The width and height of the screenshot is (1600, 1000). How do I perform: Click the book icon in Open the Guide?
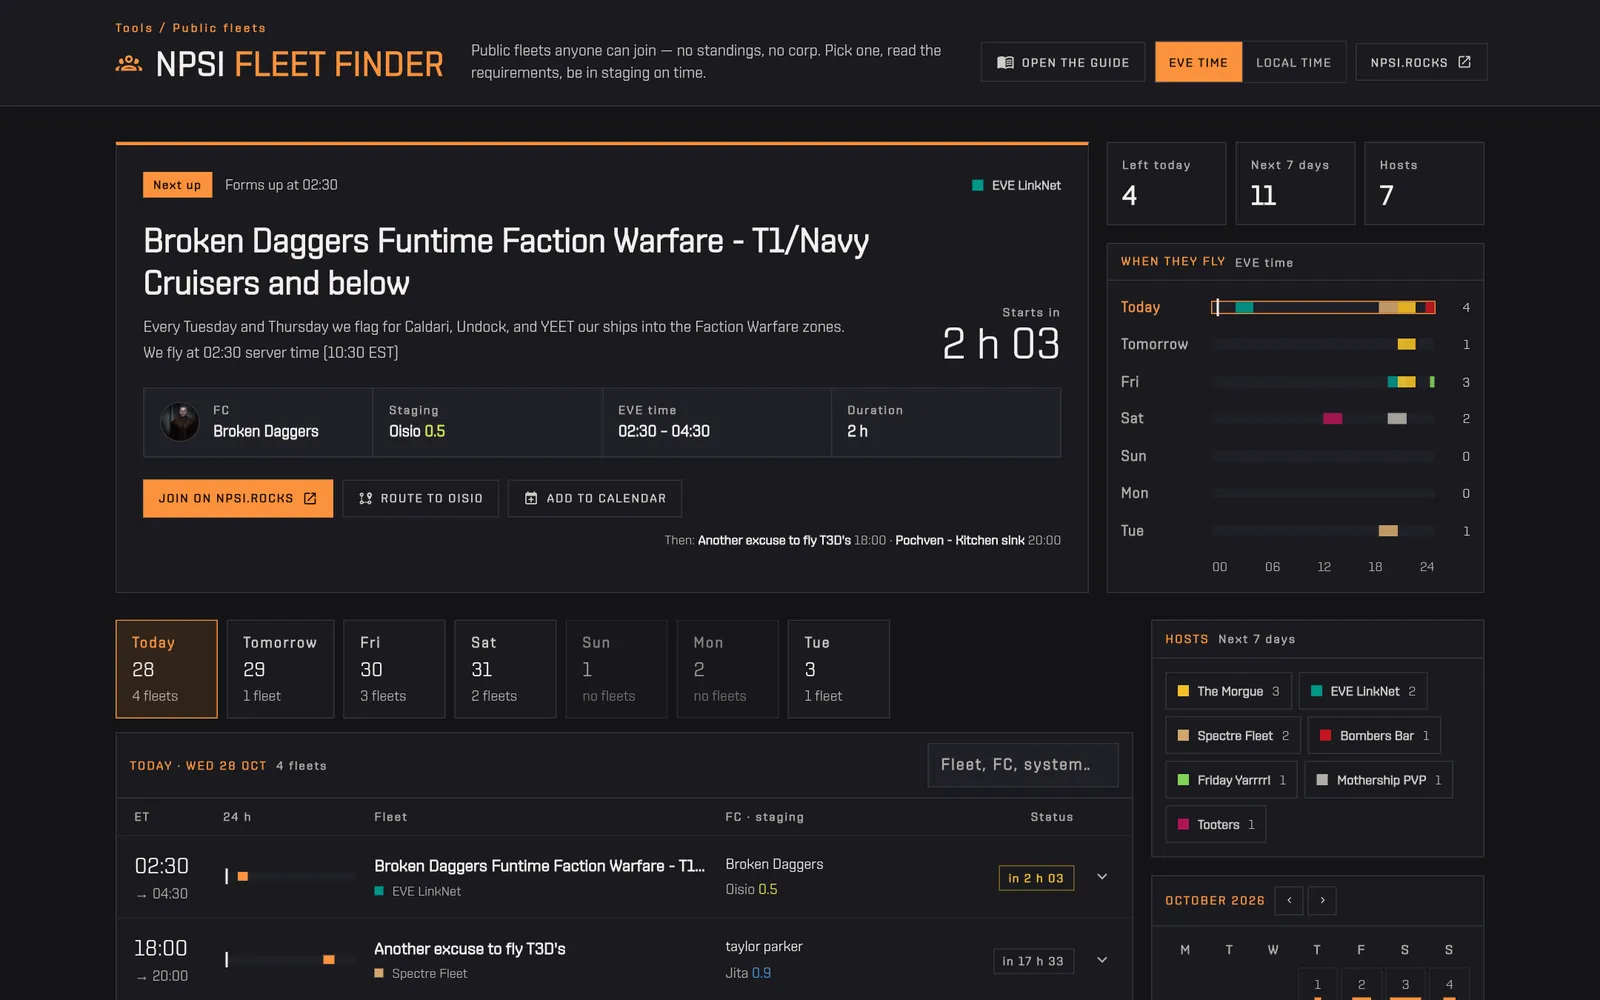(1005, 62)
